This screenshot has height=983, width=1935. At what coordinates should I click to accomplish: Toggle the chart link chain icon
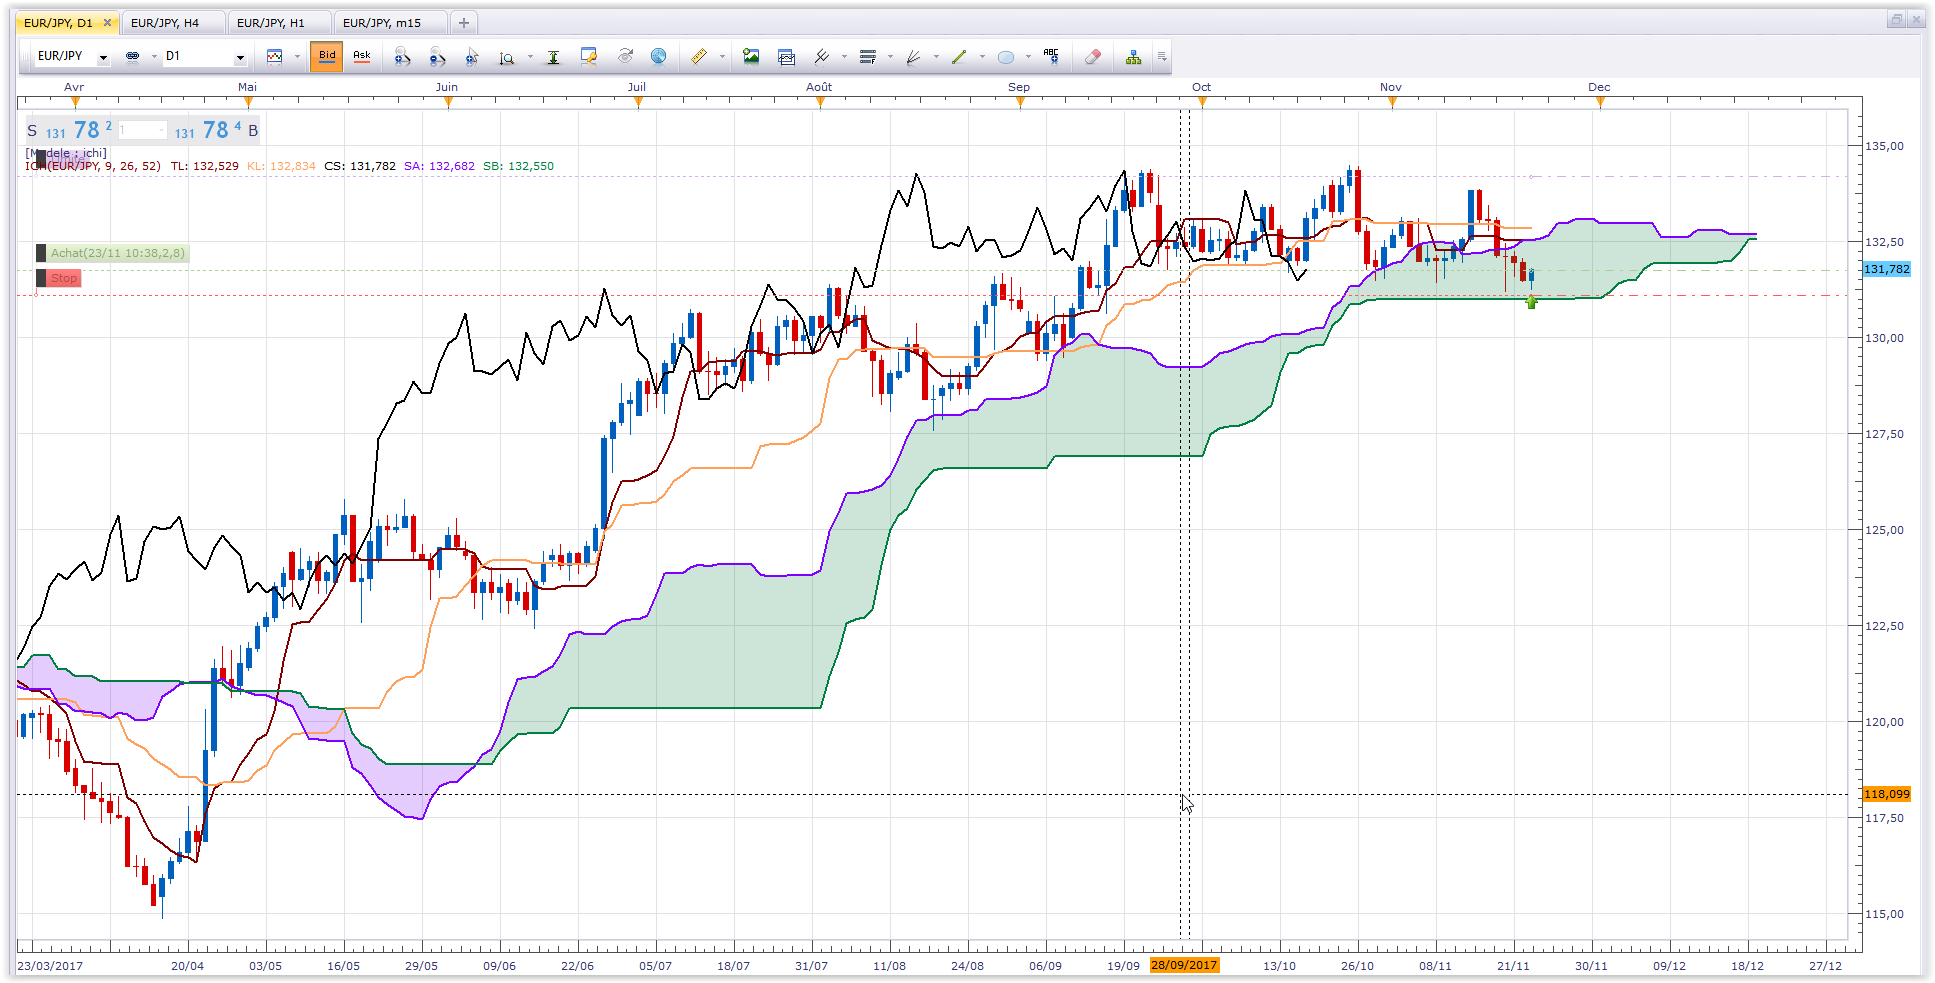coord(132,56)
